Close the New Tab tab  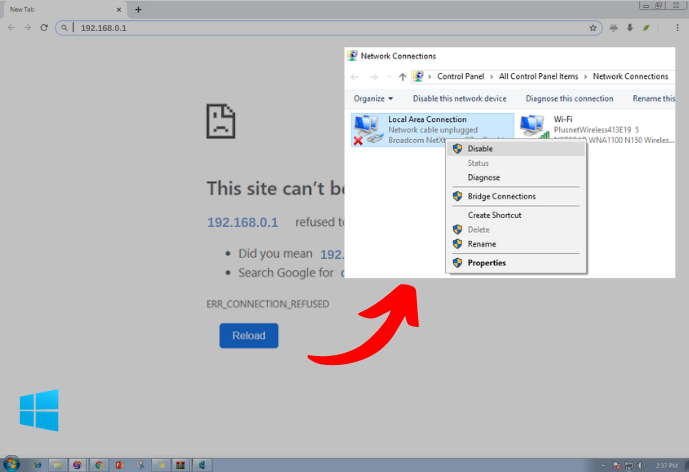pos(119,9)
